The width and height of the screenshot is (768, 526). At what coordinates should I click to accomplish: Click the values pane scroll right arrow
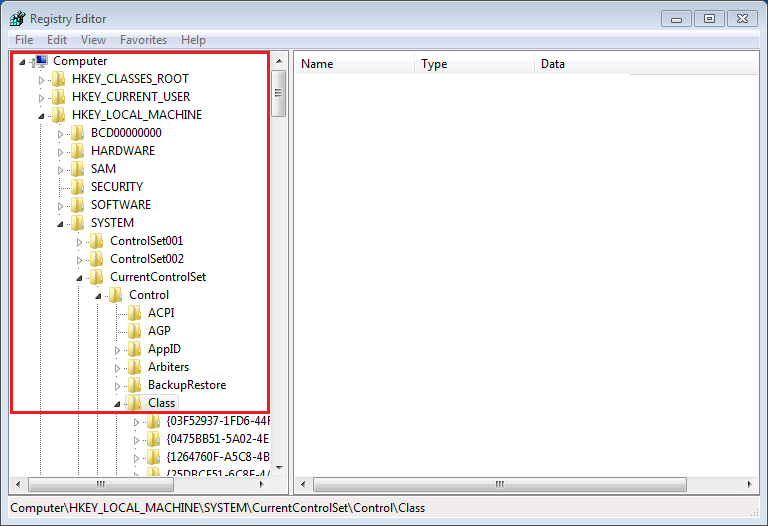coord(749,484)
